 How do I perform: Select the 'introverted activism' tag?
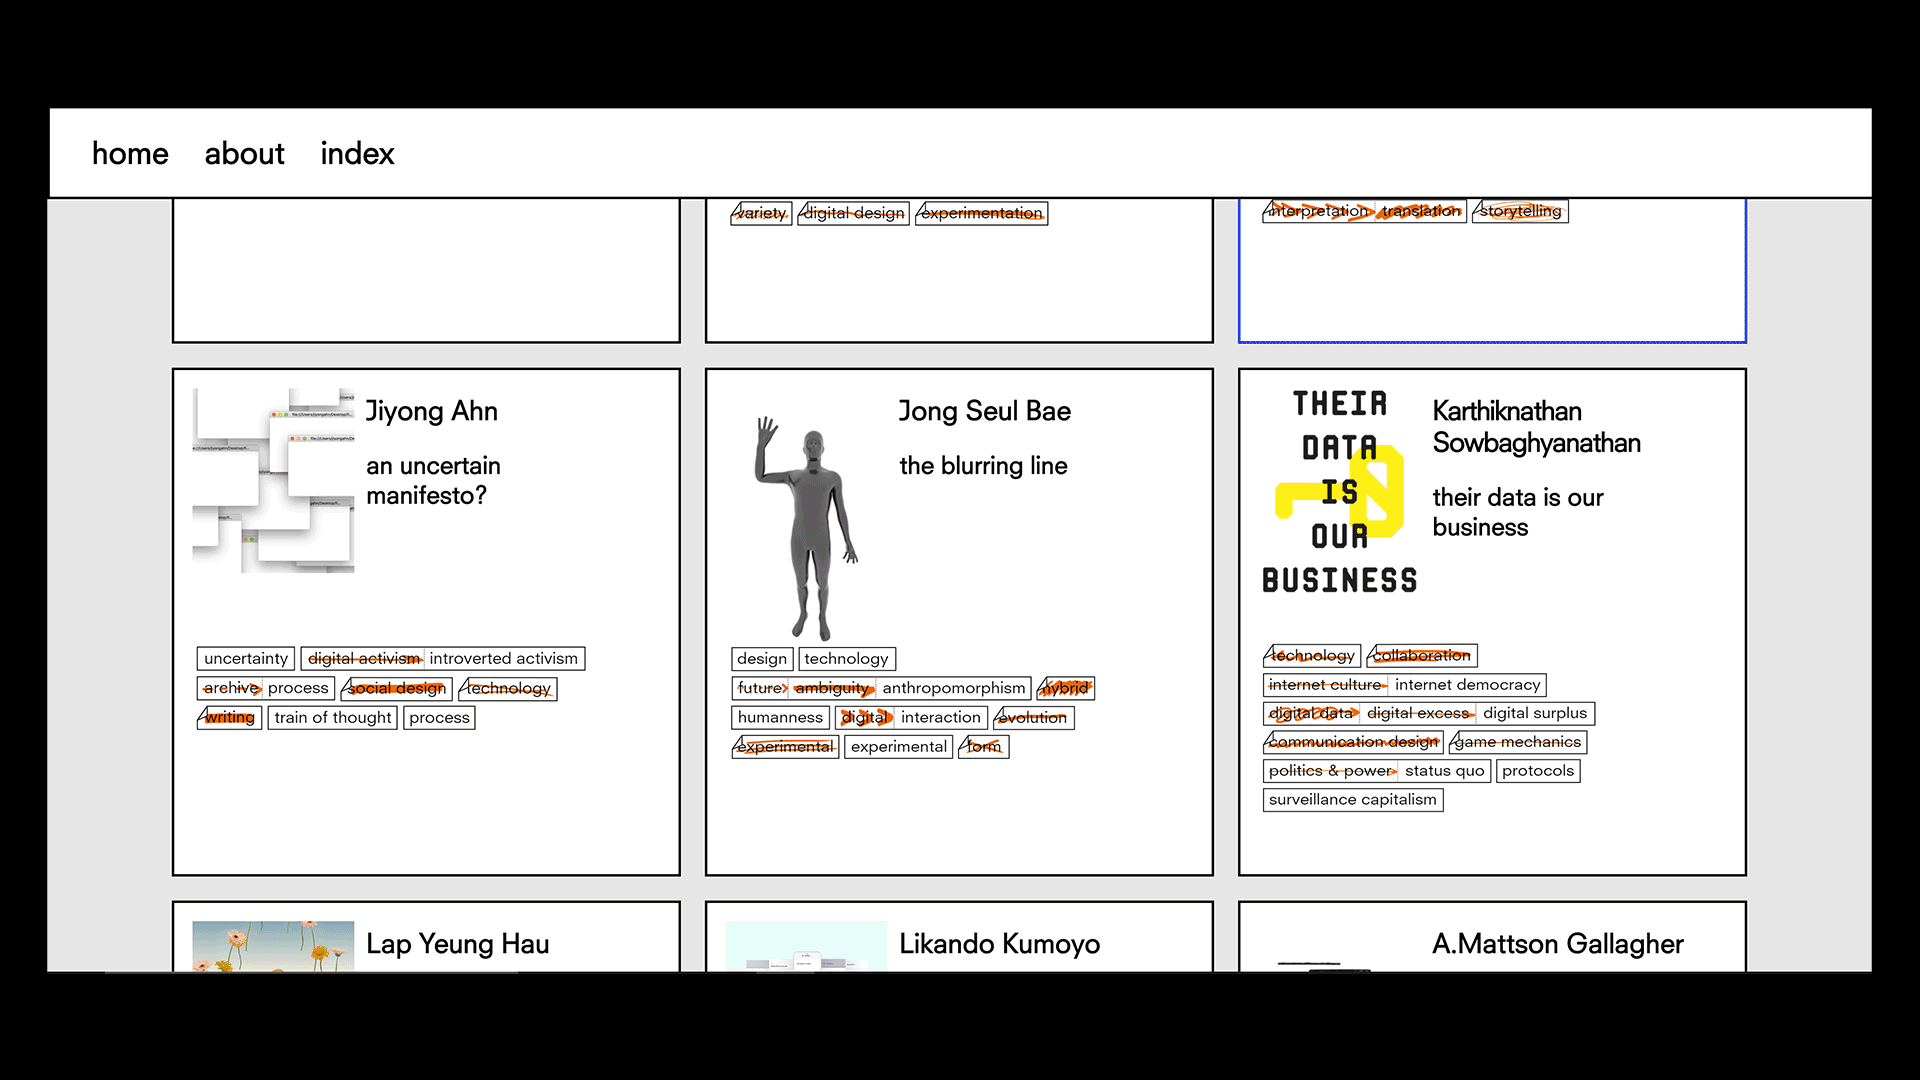point(503,659)
